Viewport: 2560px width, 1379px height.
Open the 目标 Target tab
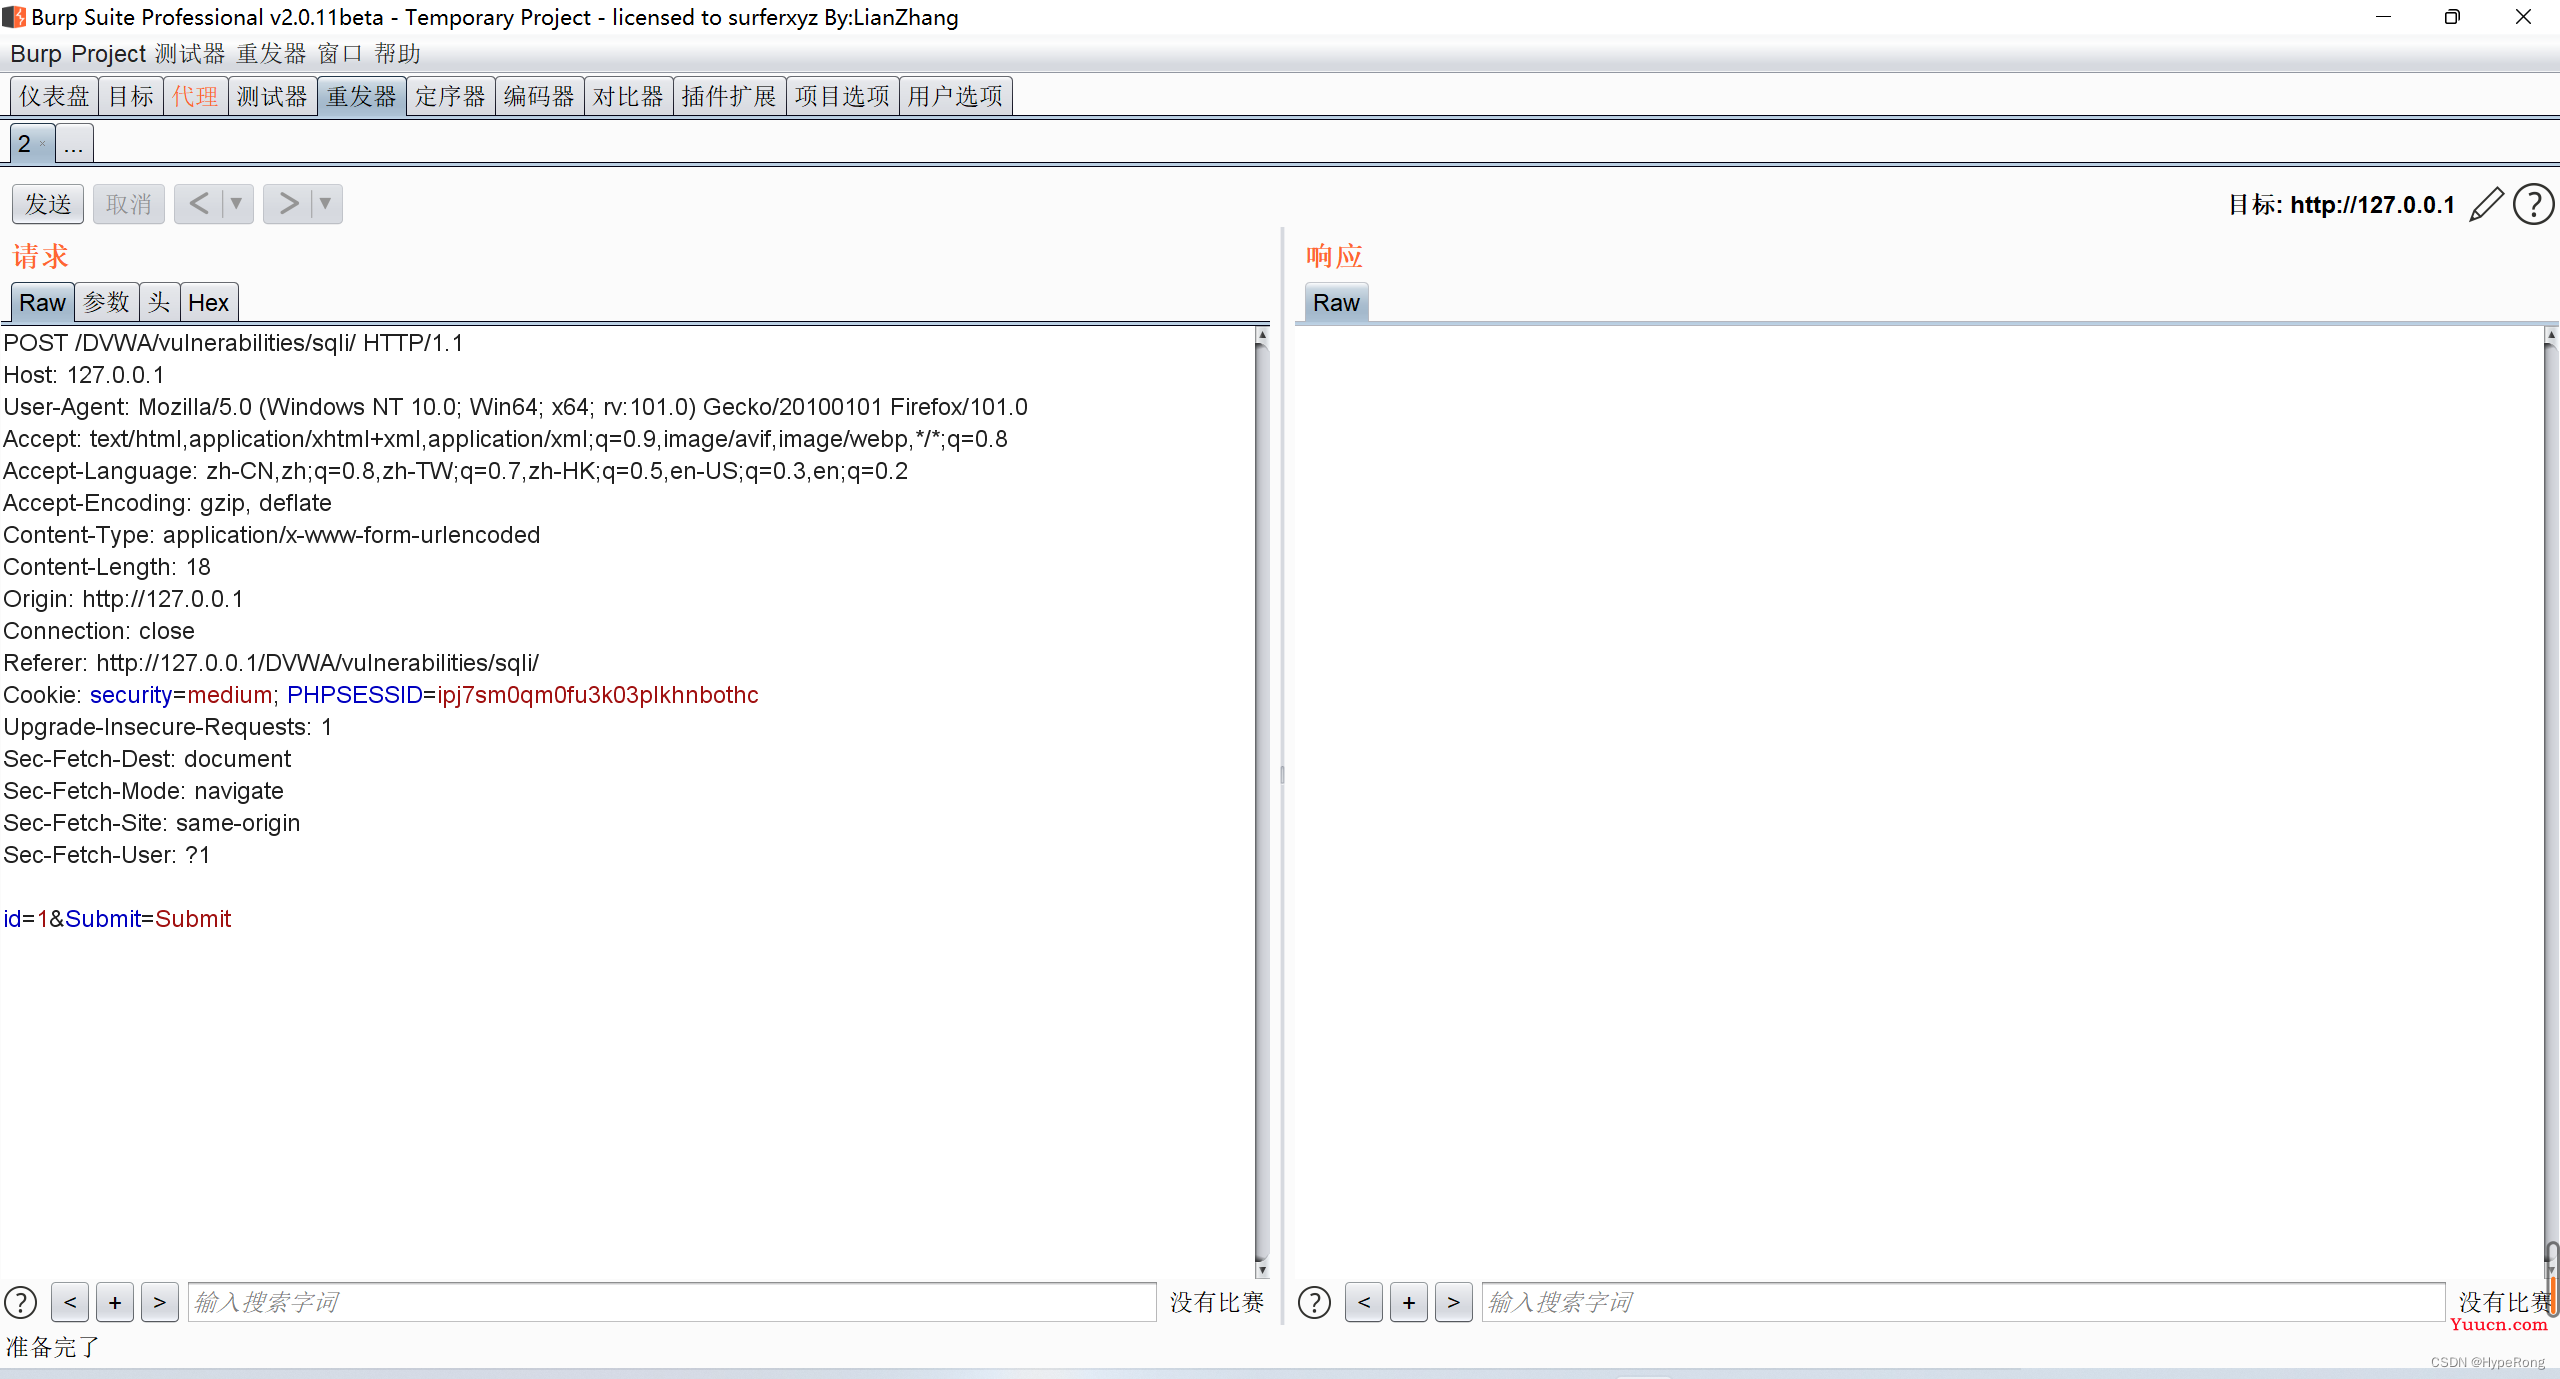[131, 96]
